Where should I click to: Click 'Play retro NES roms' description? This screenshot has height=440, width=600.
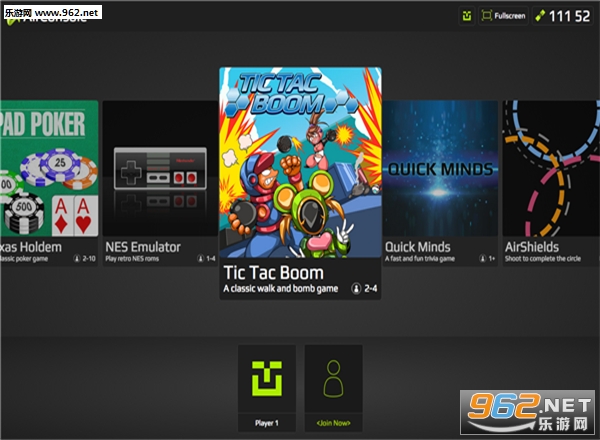click(x=132, y=259)
